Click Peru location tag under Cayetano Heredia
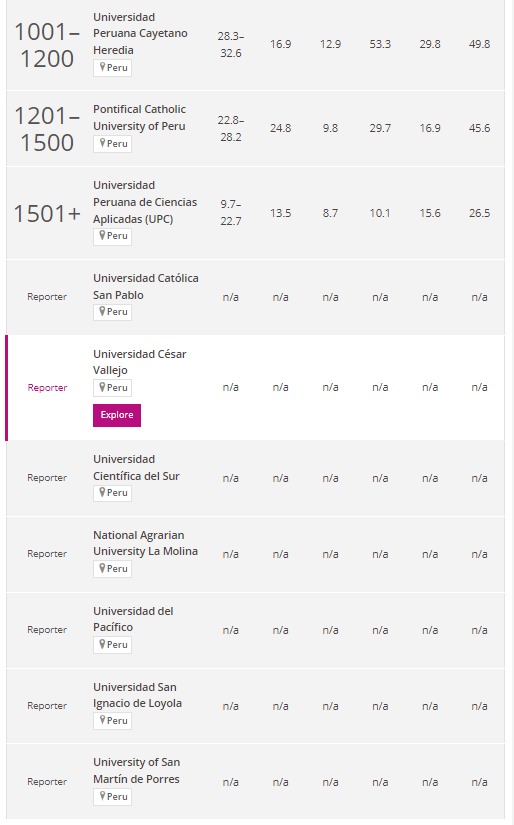 113,68
